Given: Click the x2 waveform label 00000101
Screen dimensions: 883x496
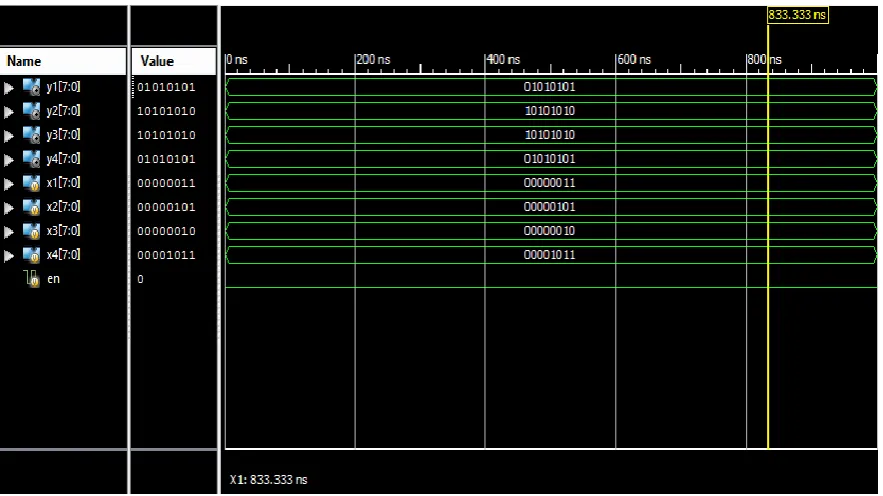Looking at the screenshot, I should click(x=550, y=207).
